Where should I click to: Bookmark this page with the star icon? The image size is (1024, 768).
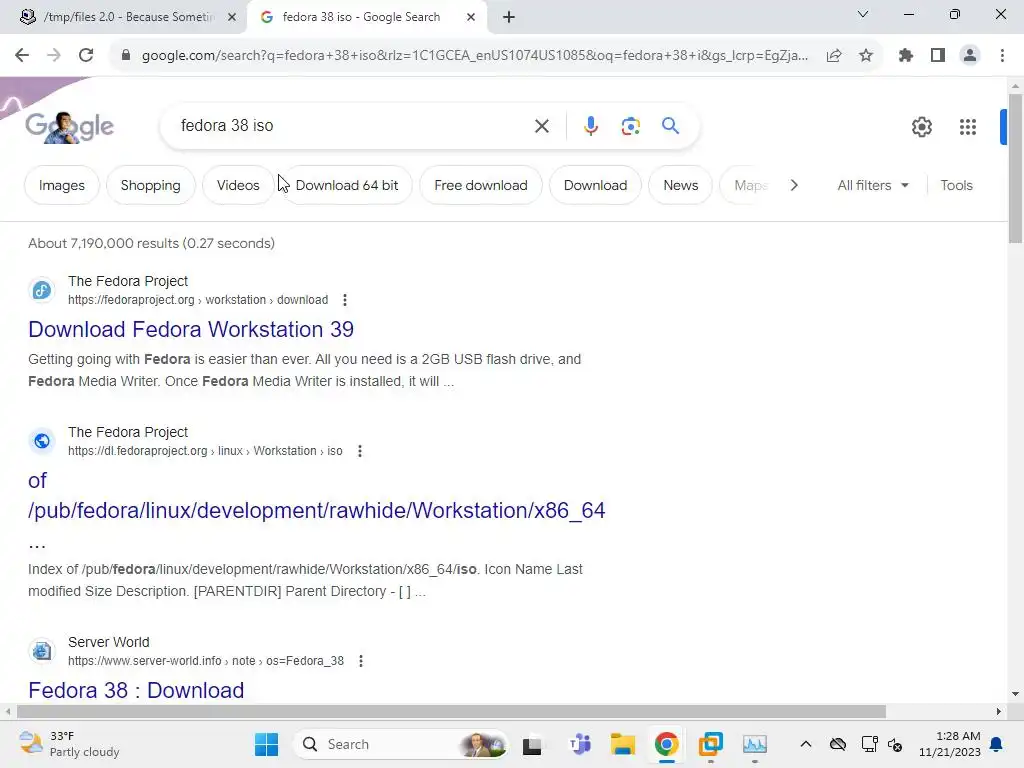[866, 56]
